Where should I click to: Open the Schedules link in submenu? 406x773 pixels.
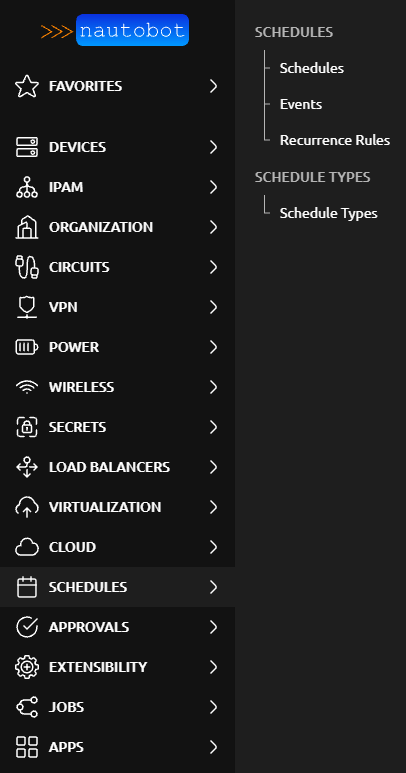311,68
